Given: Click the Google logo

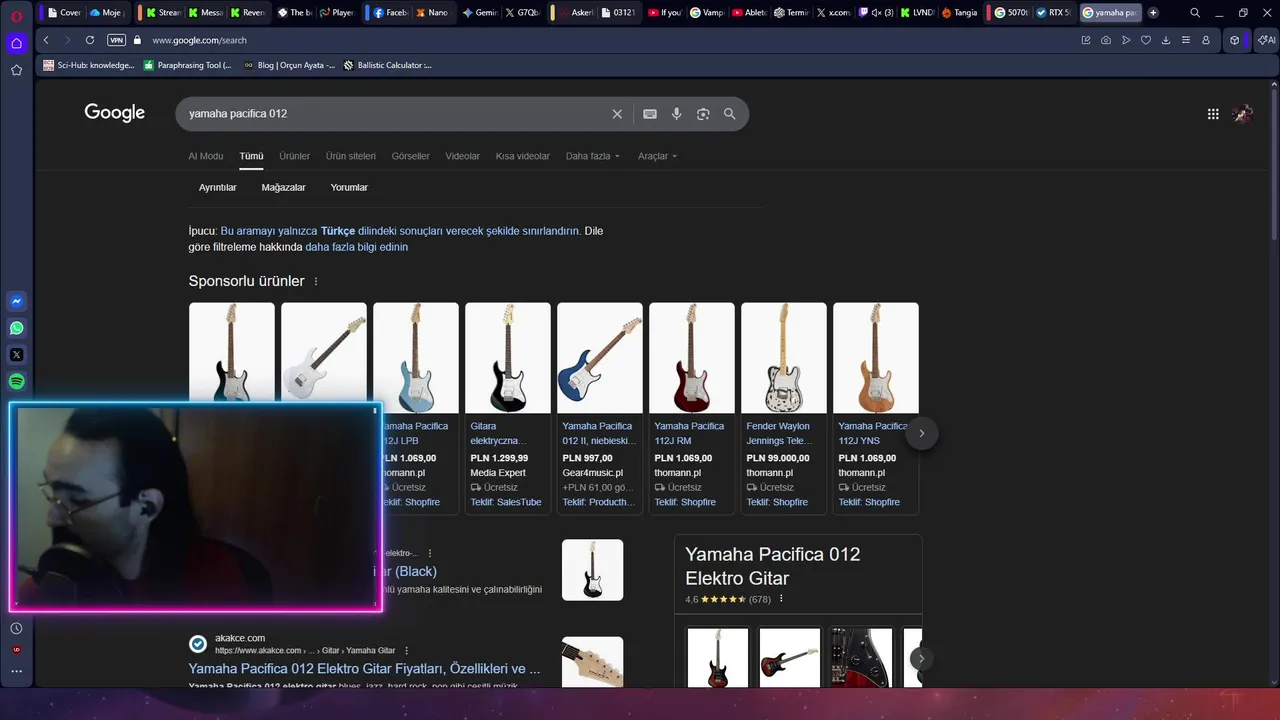Looking at the screenshot, I should pos(115,113).
